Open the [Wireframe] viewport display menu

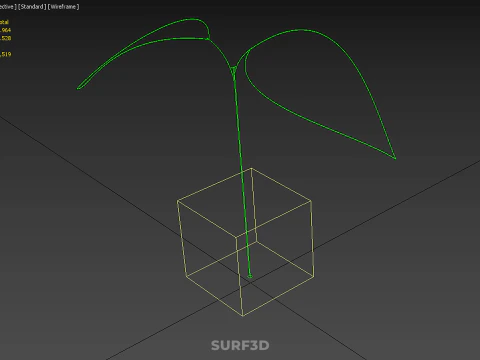coord(63,7)
